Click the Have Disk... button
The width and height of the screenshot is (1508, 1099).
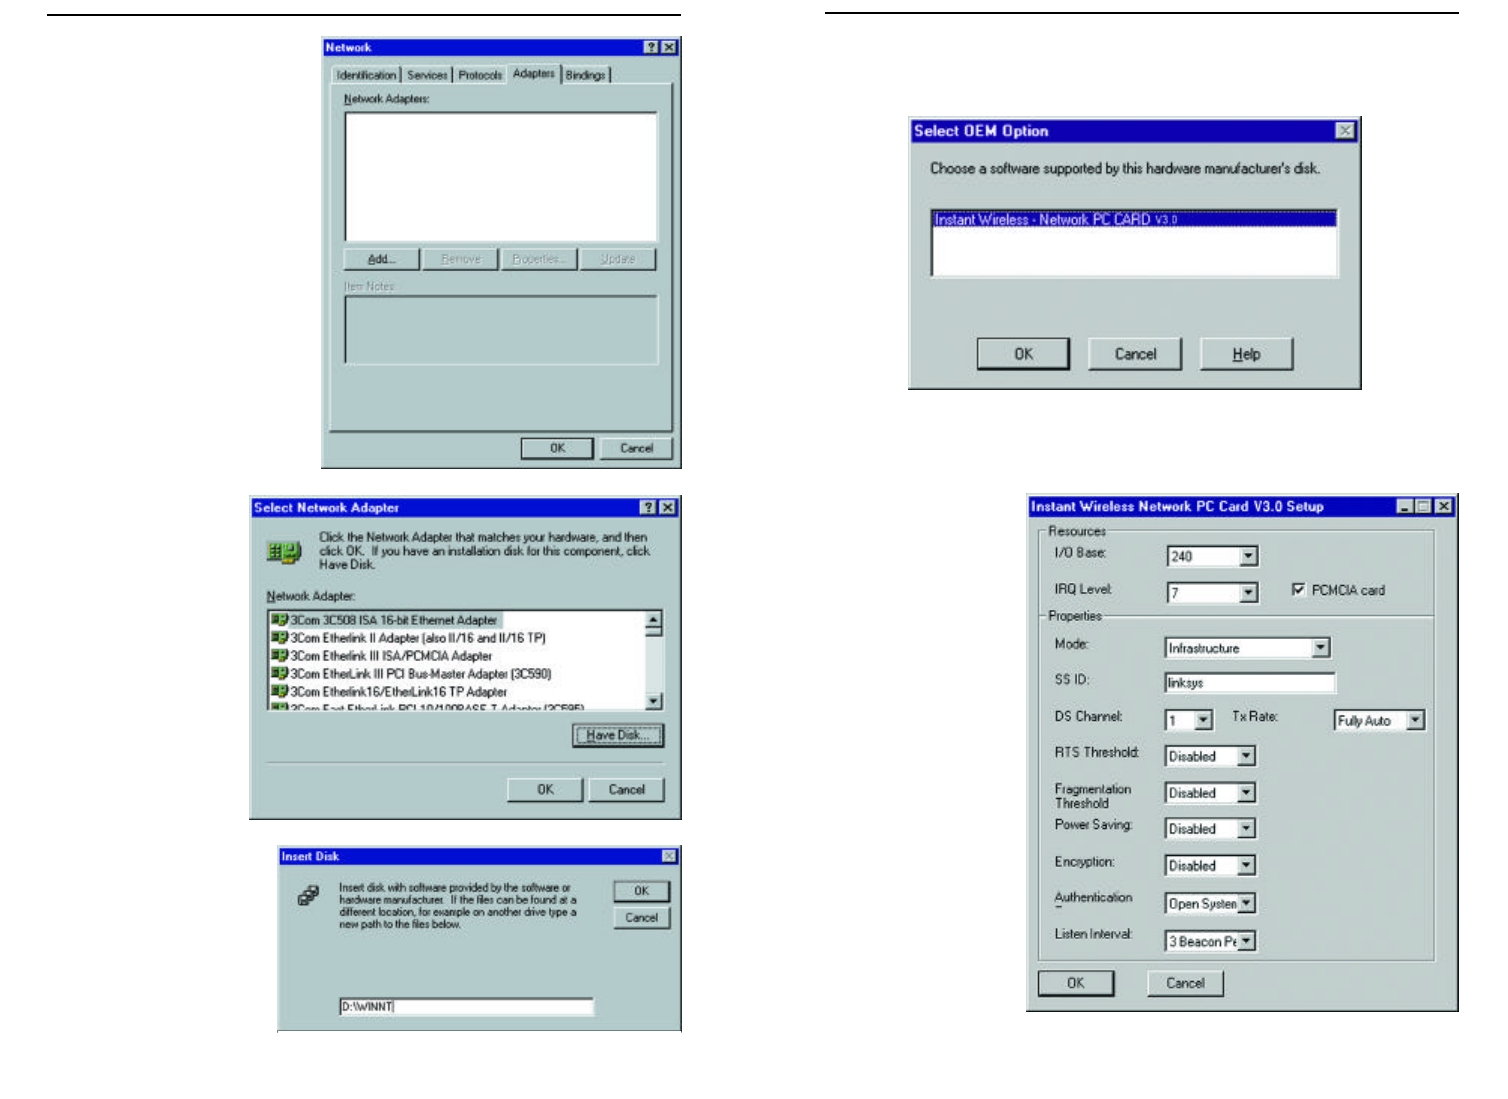click(618, 735)
